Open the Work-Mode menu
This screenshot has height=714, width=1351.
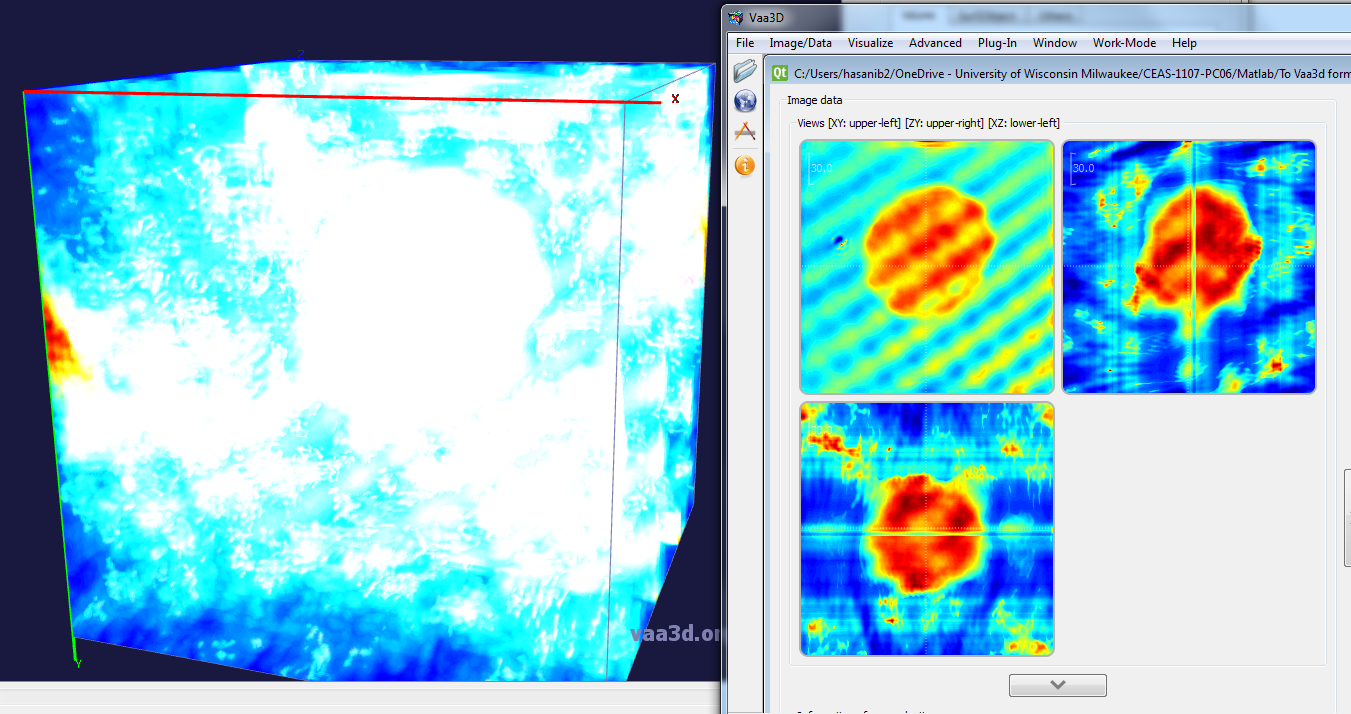pyautogui.click(x=1124, y=43)
